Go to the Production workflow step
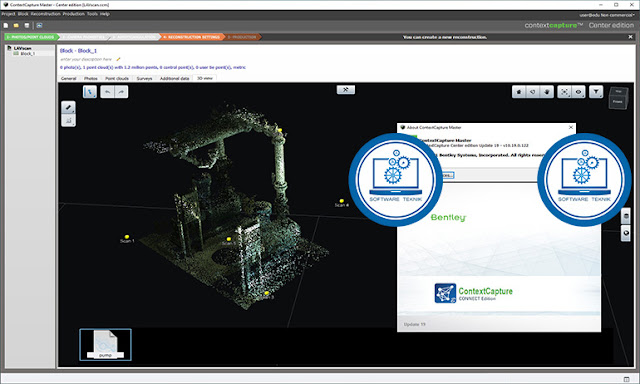This screenshot has height=384, width=640. 242,37
